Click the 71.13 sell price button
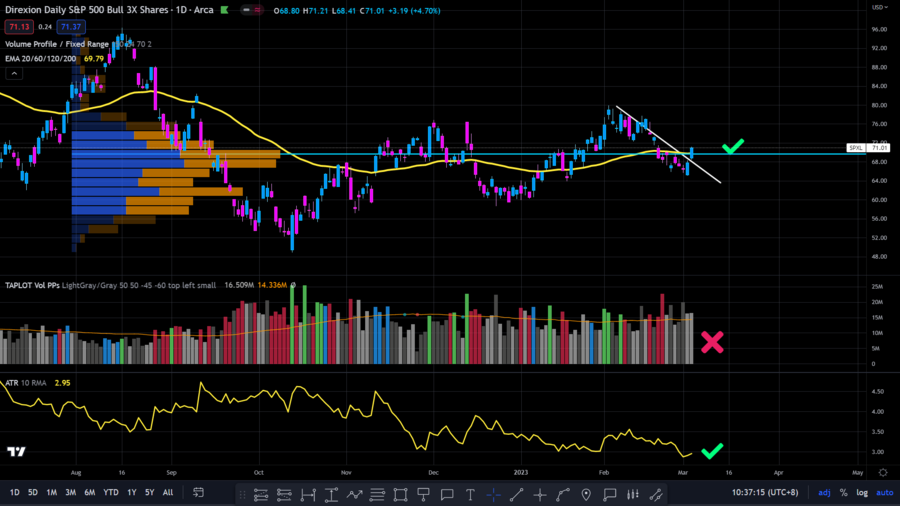 (x=17, y=27)
